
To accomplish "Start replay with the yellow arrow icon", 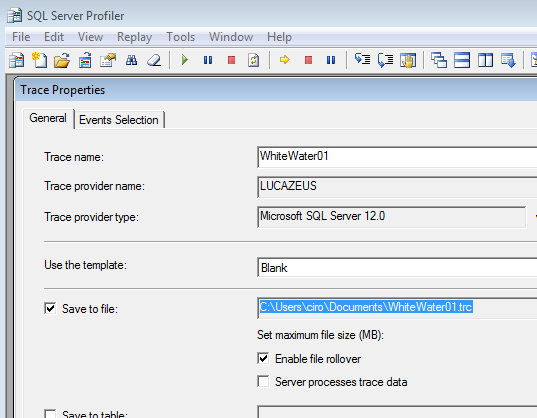I will coord(285,60).
